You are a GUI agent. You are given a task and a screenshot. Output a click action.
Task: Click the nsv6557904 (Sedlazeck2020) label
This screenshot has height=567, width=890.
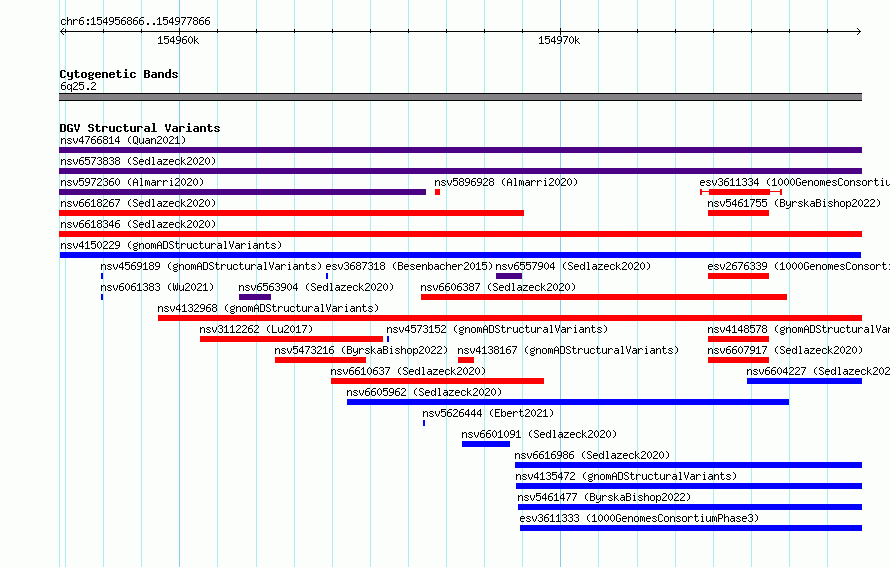point(573,266)
